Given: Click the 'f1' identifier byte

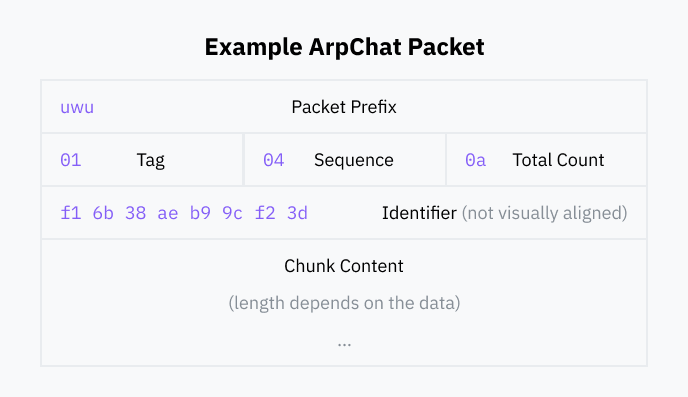Looking at the screenshot, I should [71, 213].
